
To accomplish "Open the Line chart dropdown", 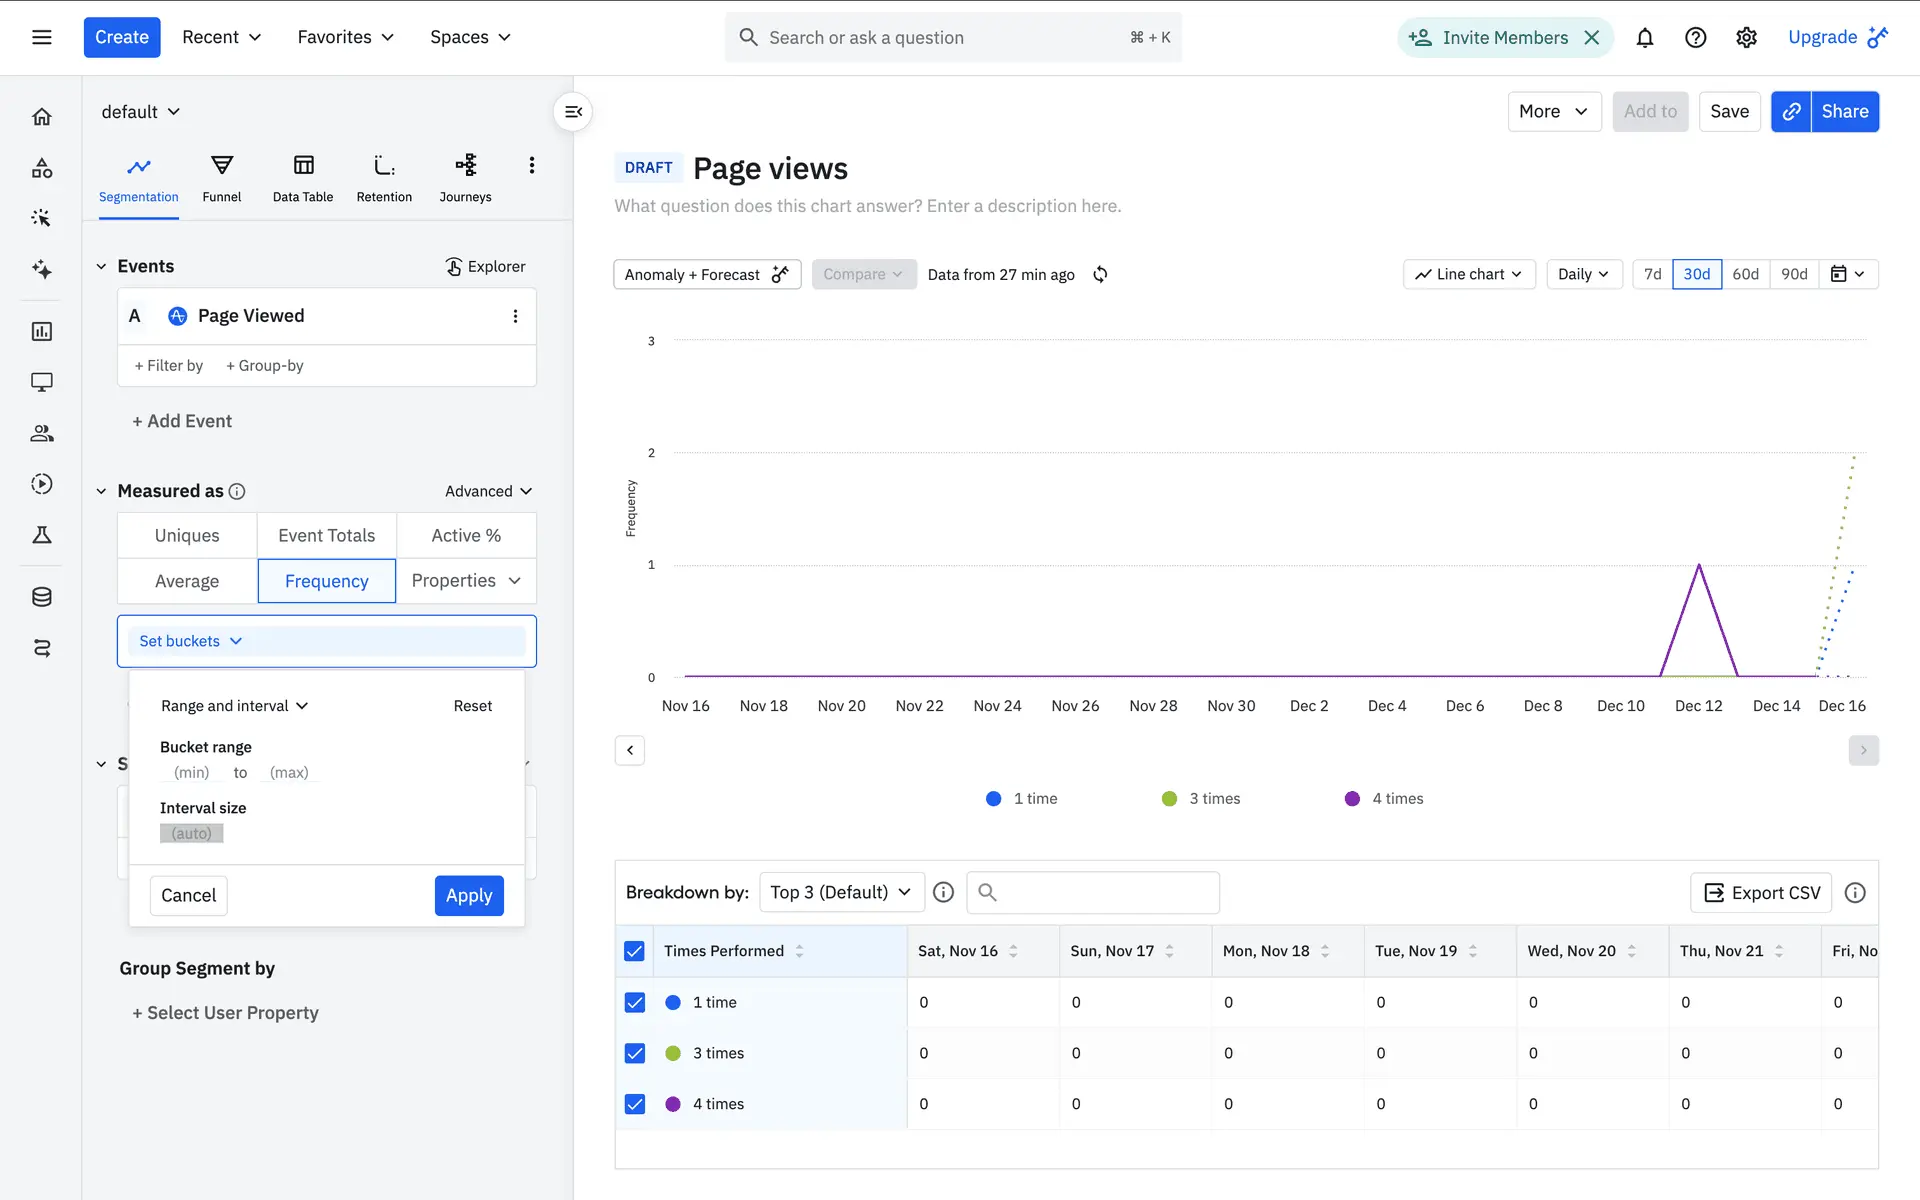I will [1468, 274].
